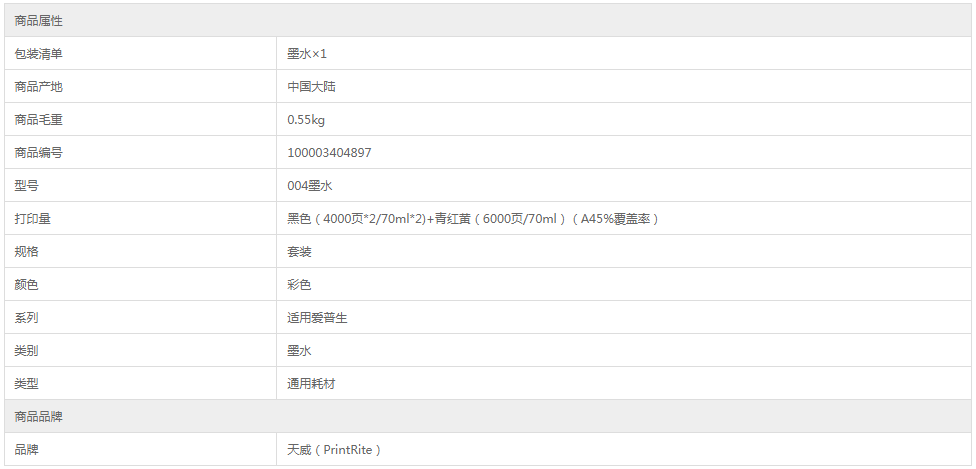
Task: Click the 适用爱普生 series value
Action: (317, 318)
